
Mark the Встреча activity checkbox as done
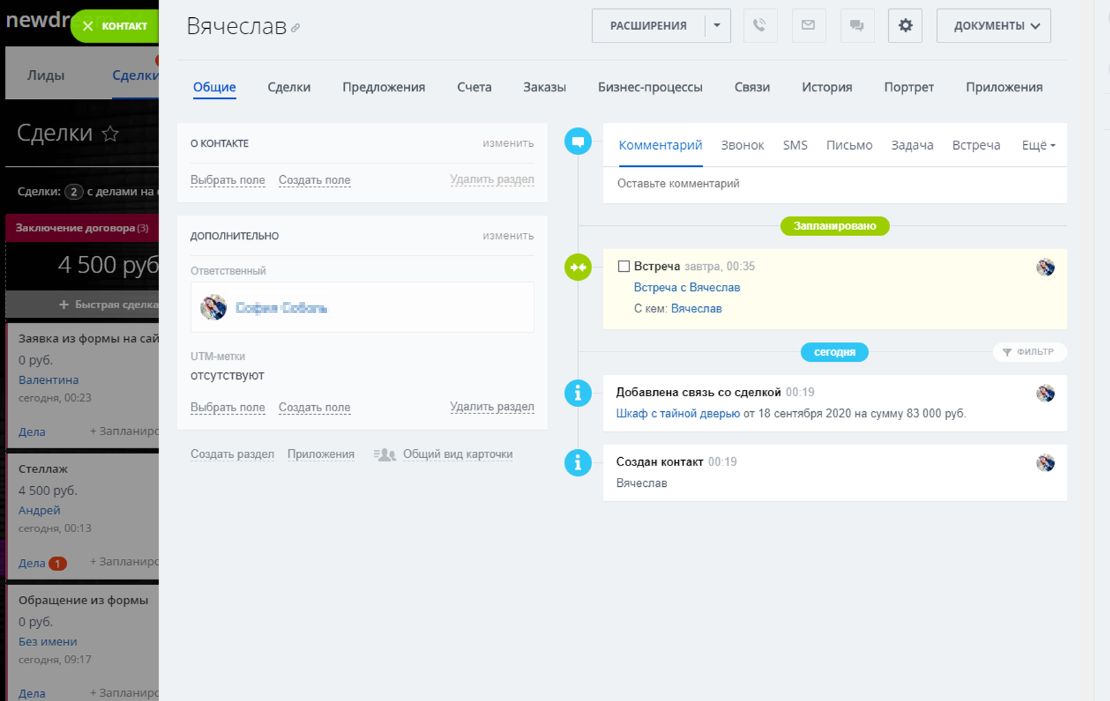pyautogui.click(x=624, y=267)
